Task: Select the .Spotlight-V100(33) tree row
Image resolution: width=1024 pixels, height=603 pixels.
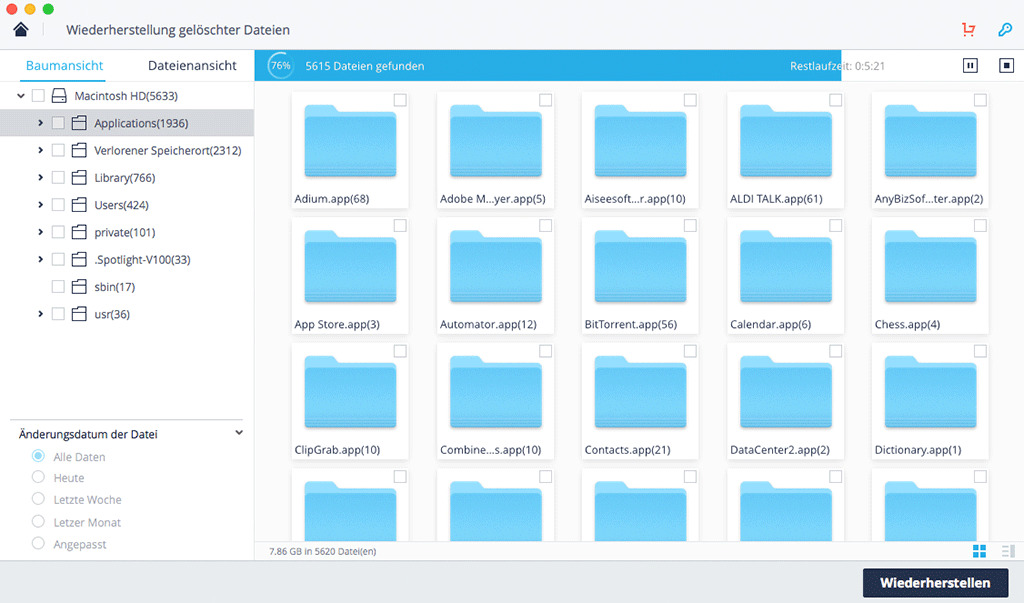Action: (127, 259)
